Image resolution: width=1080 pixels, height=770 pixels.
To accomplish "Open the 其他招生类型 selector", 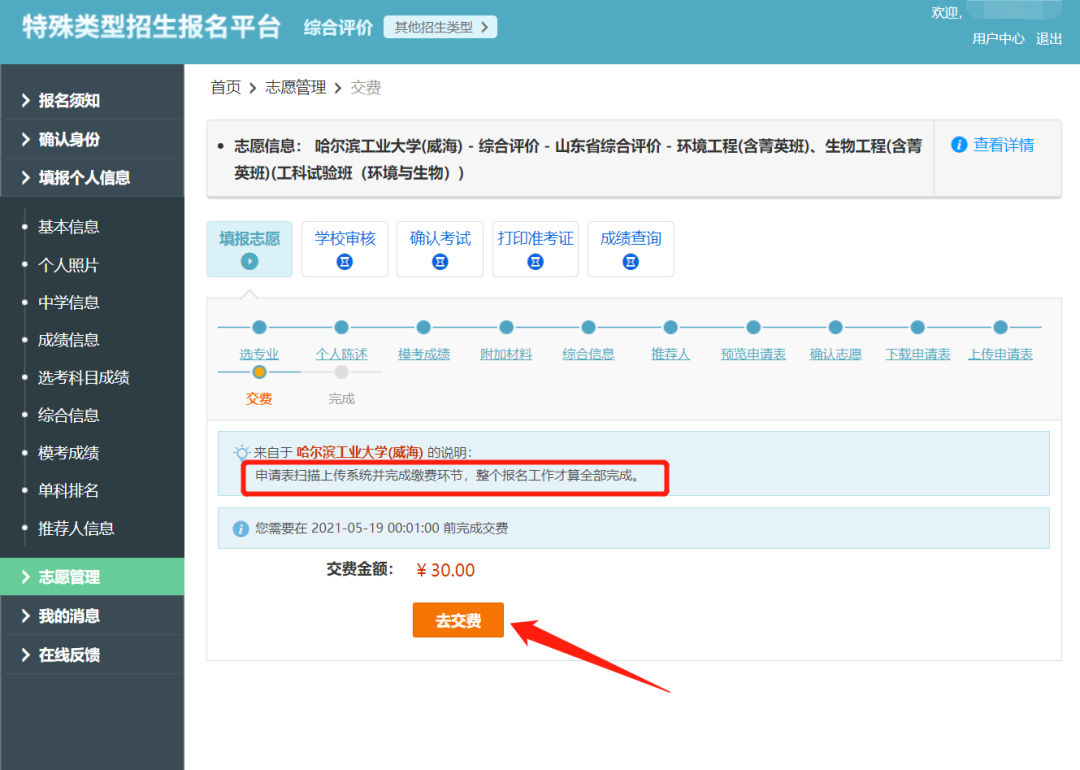I will pos(440,27).
